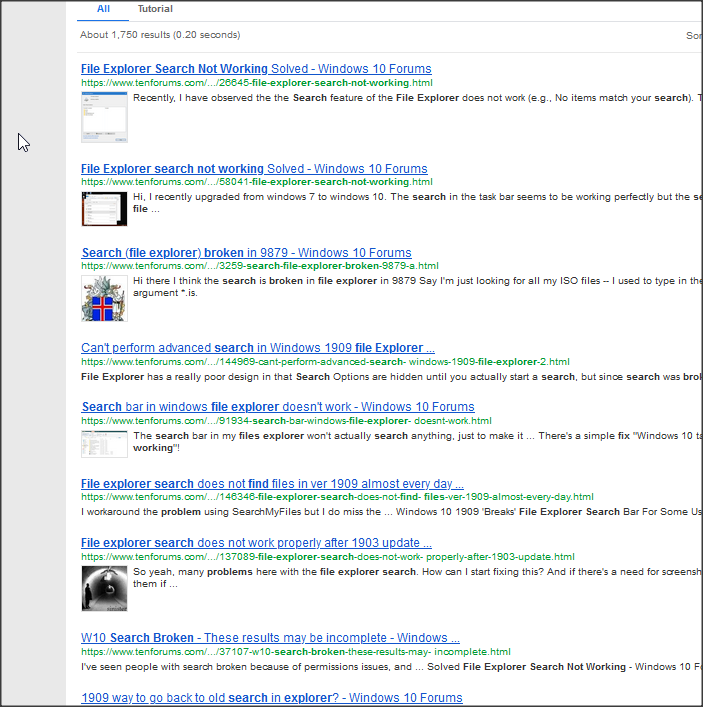Open '1909 way to go back to old search' link
Image resolution: width=703 pixels, height=707 pixels.
[272, 698]
